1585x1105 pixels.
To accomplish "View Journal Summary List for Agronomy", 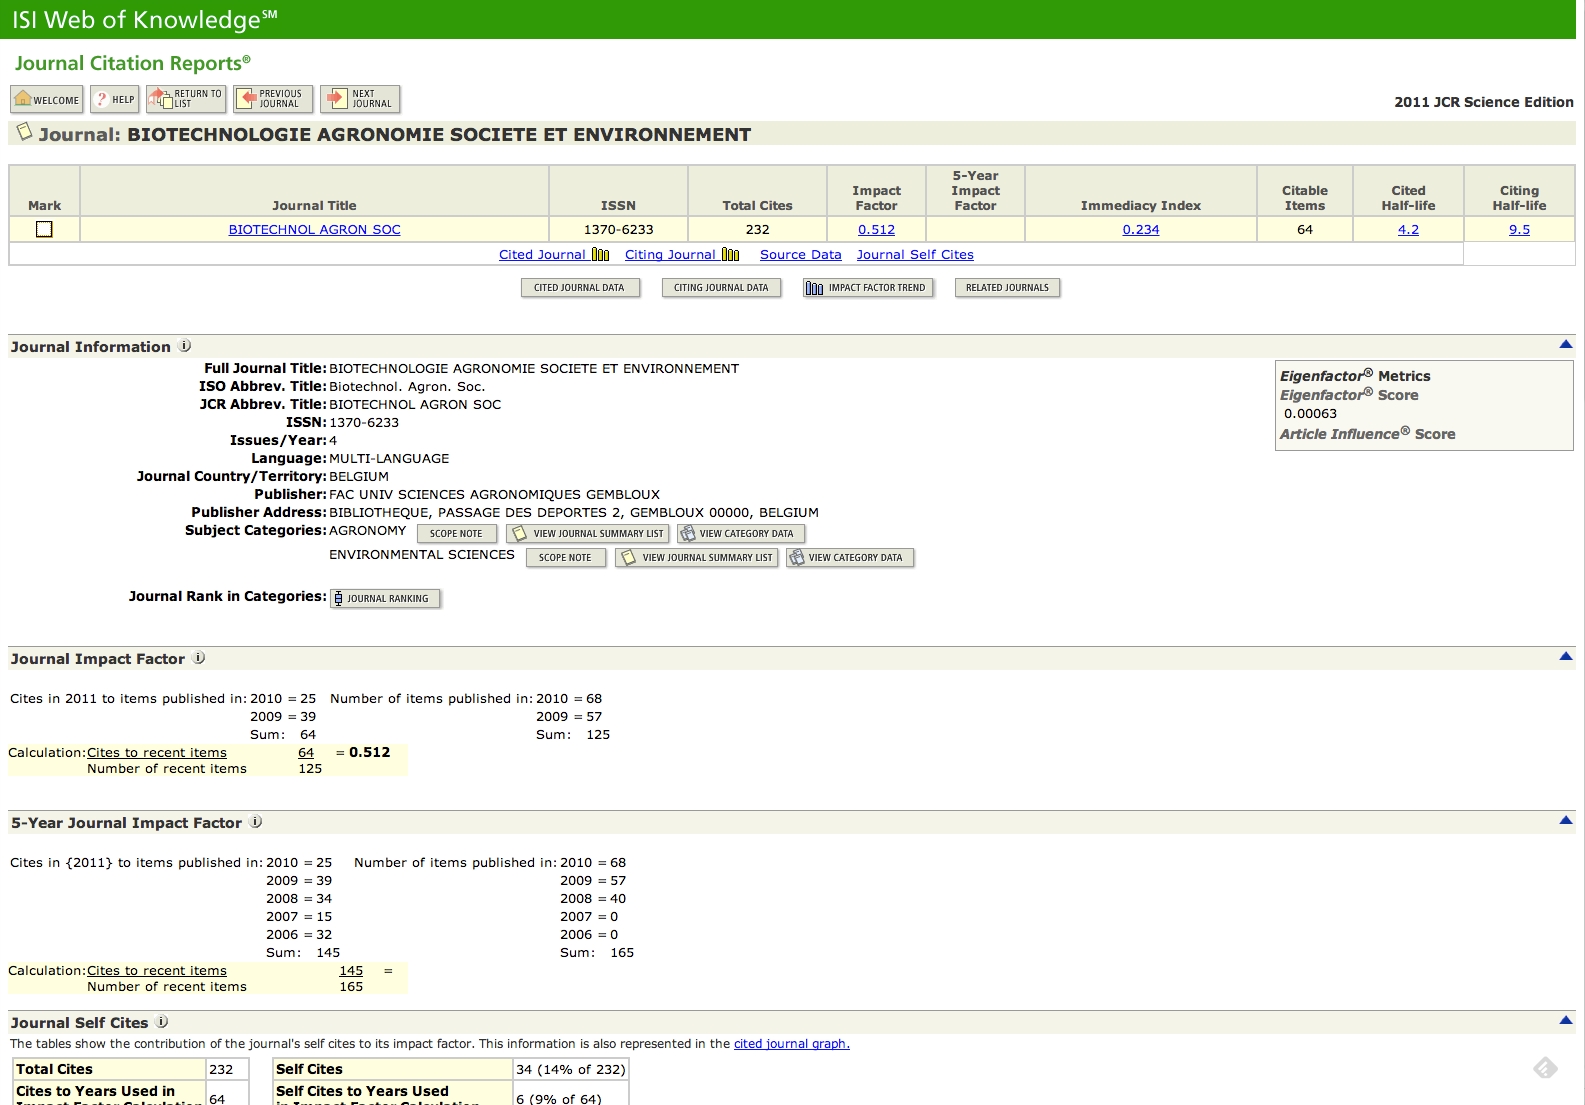I will [x=588, y=534].
